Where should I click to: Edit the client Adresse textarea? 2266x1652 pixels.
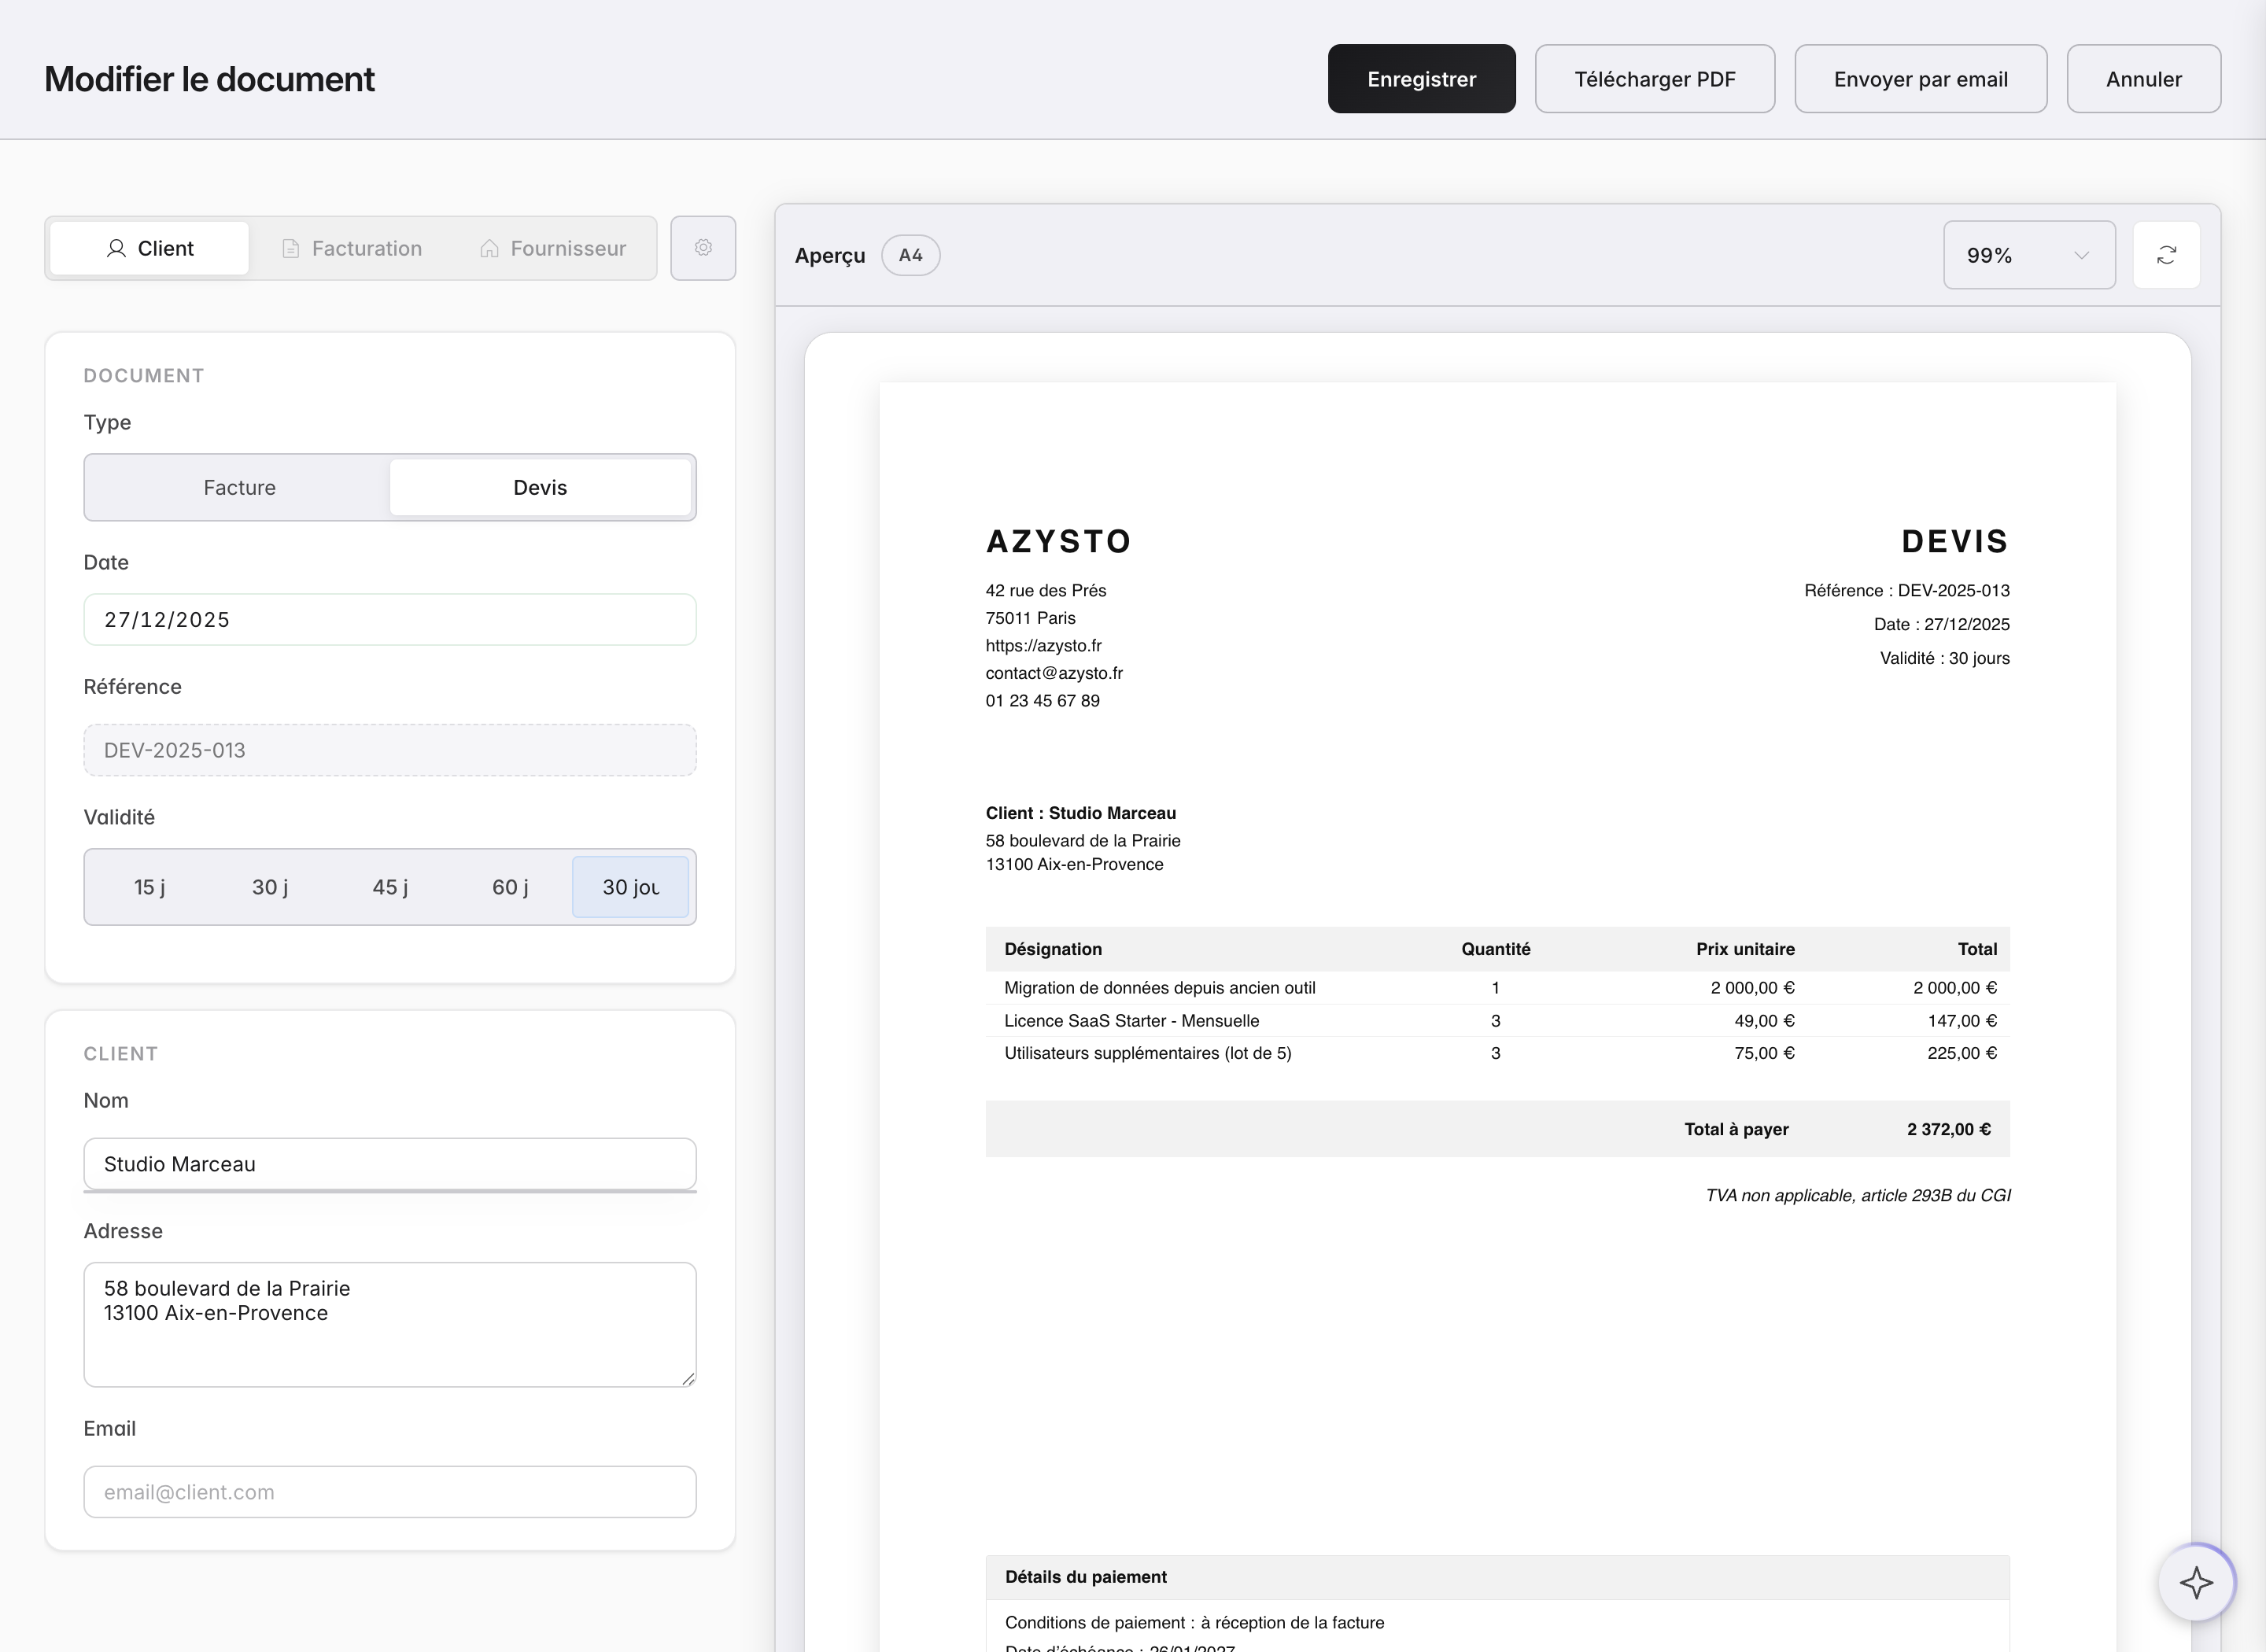[x=390, y=1325]
